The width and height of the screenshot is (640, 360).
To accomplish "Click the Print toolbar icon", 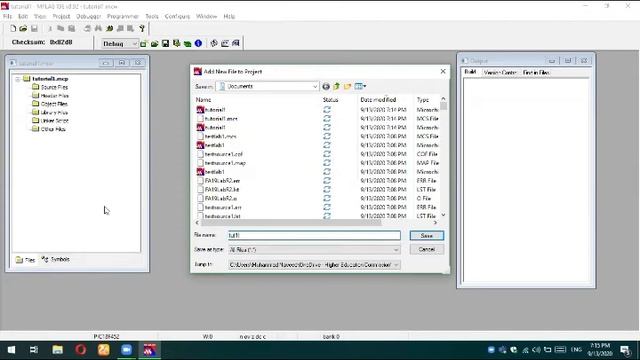I will 87,29.
